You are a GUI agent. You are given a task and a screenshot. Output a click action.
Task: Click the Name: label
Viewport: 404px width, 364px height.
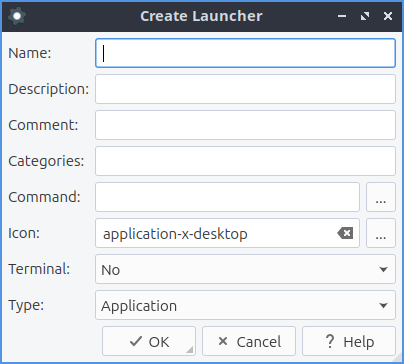click(30, 53)
